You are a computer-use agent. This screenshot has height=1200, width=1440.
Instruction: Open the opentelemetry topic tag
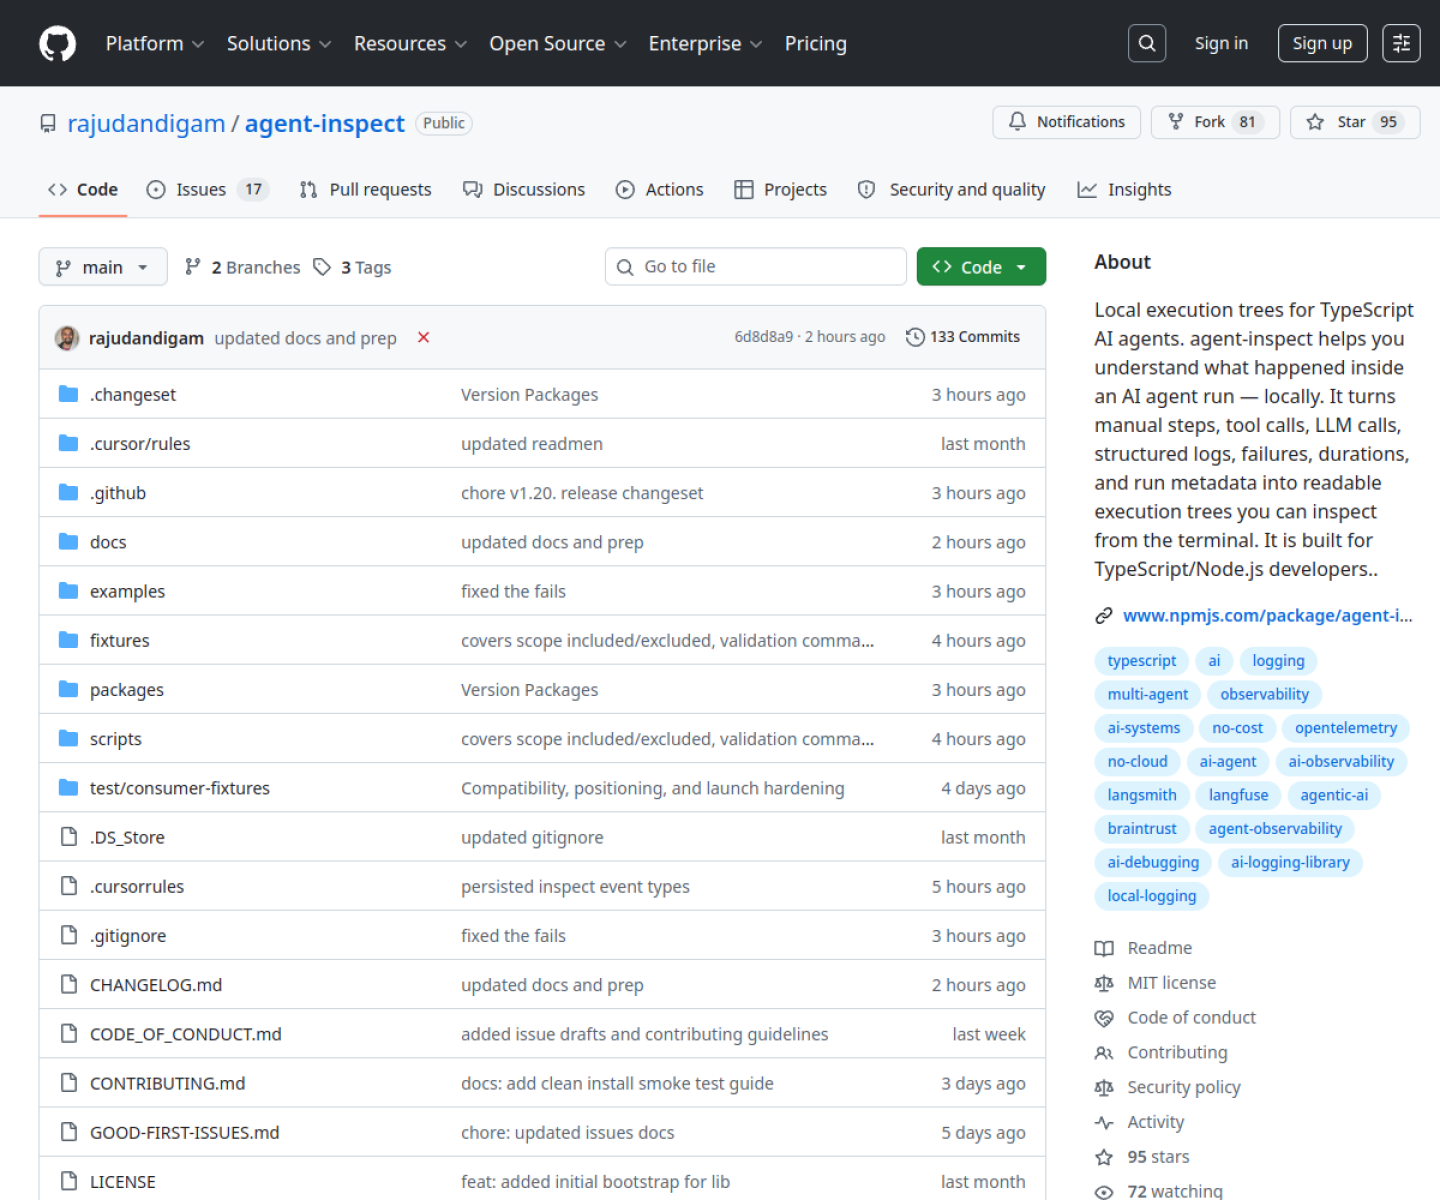coord(1346,728)
